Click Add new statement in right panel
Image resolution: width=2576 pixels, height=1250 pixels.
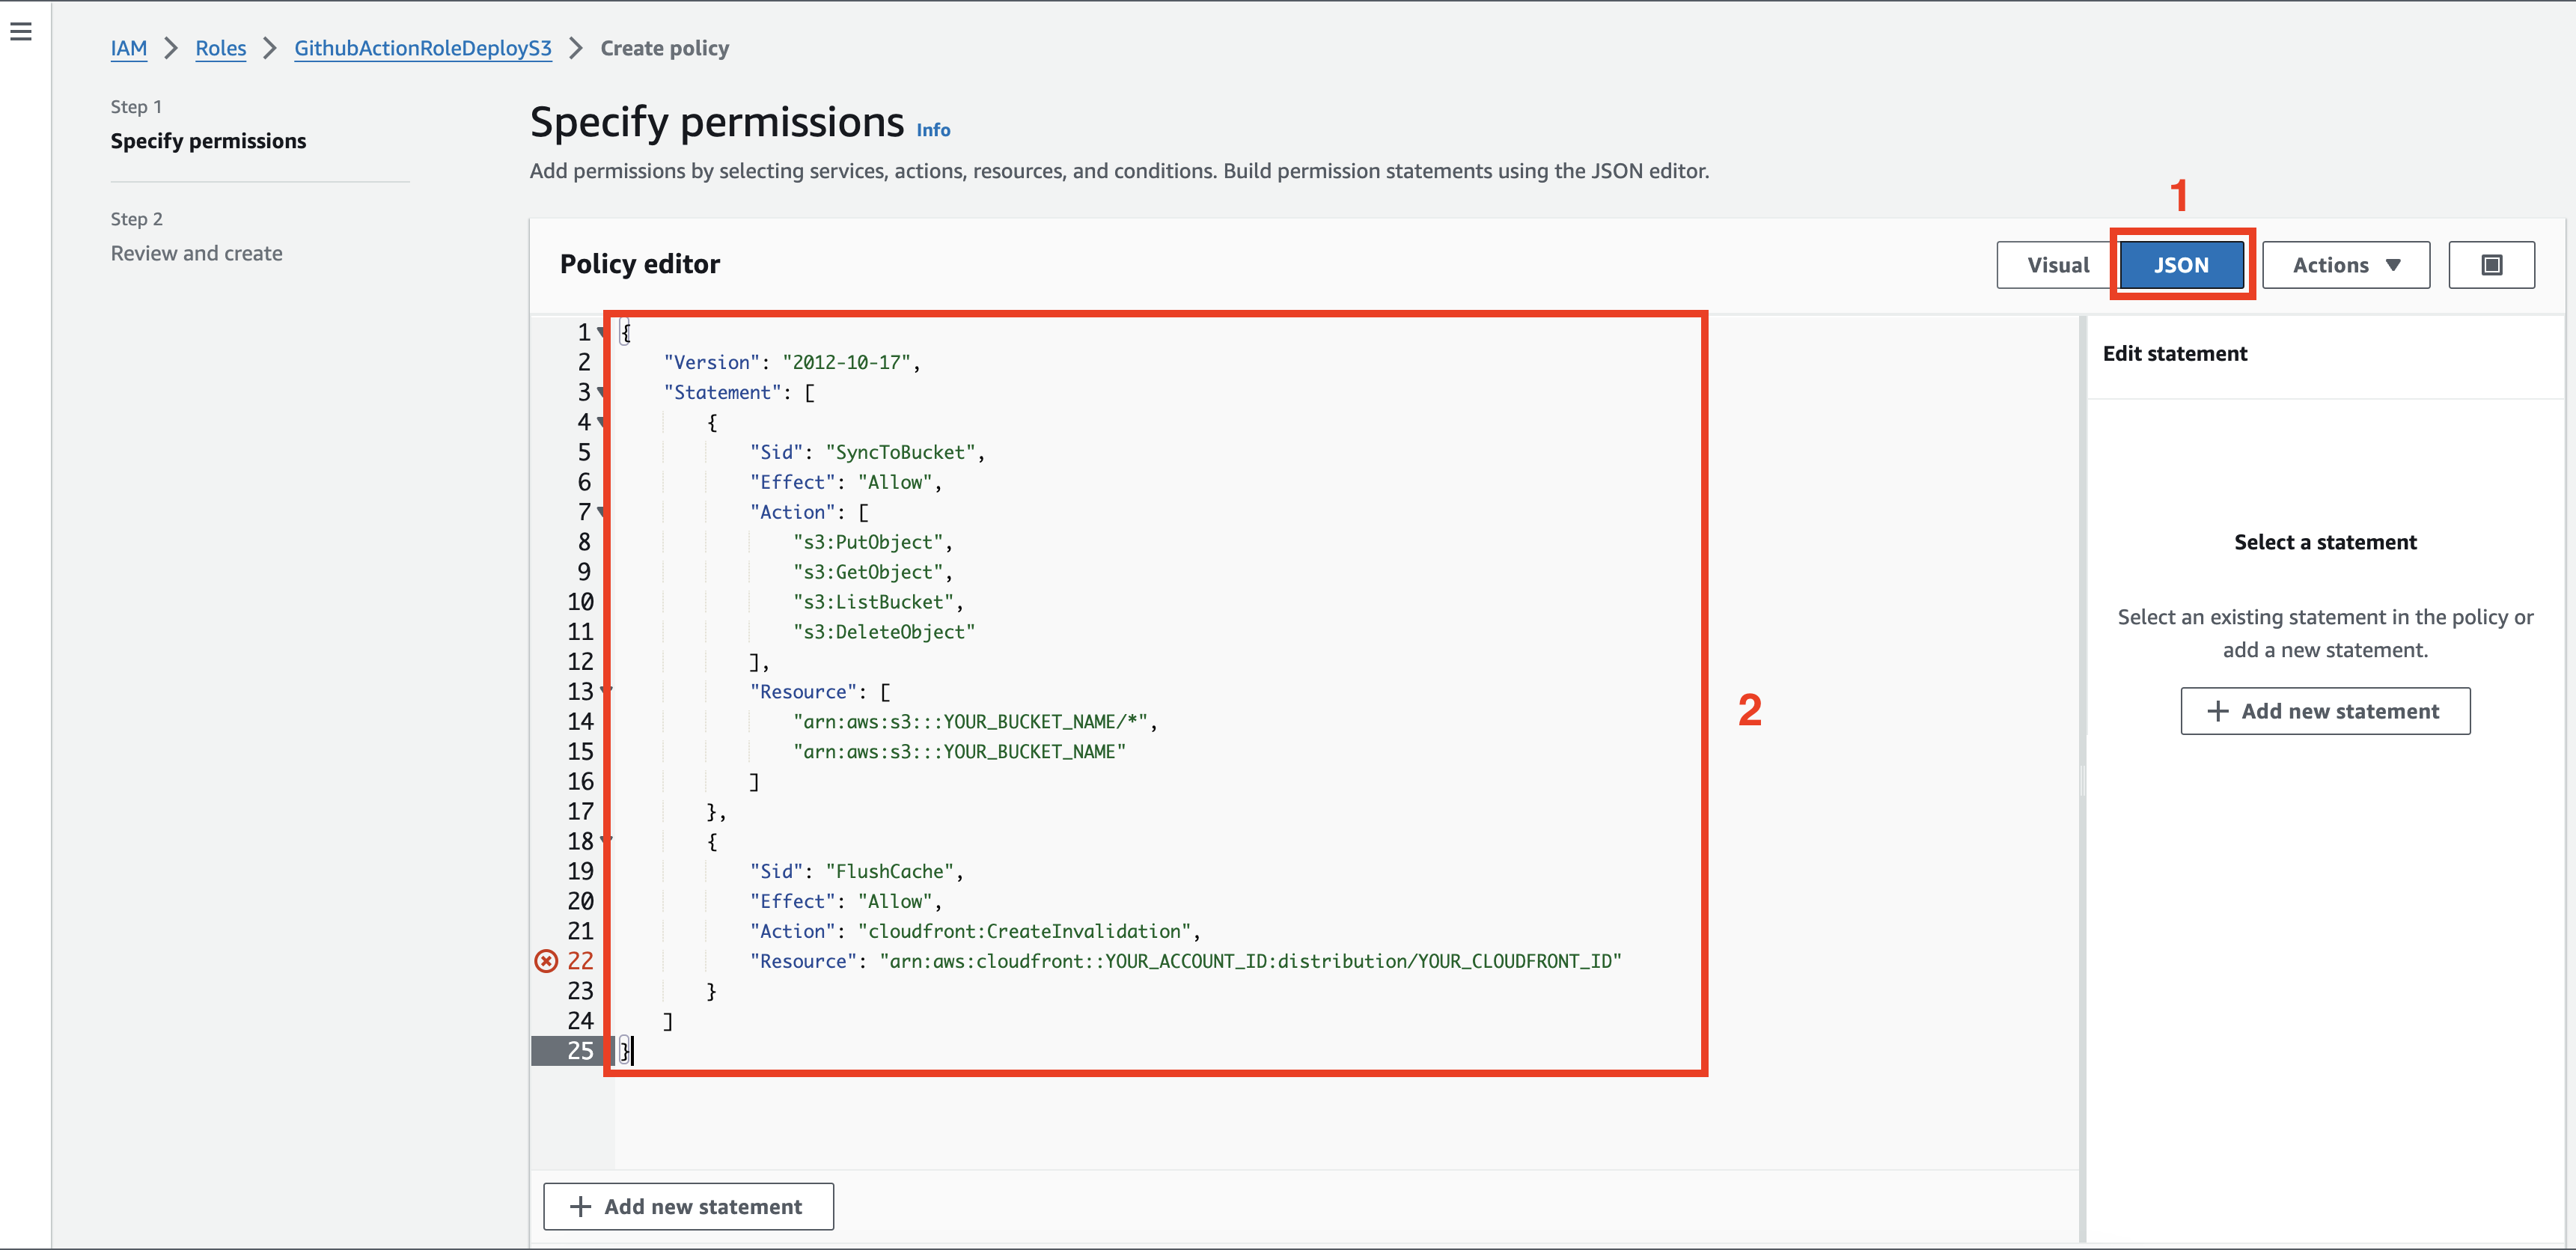point(2323,710)
